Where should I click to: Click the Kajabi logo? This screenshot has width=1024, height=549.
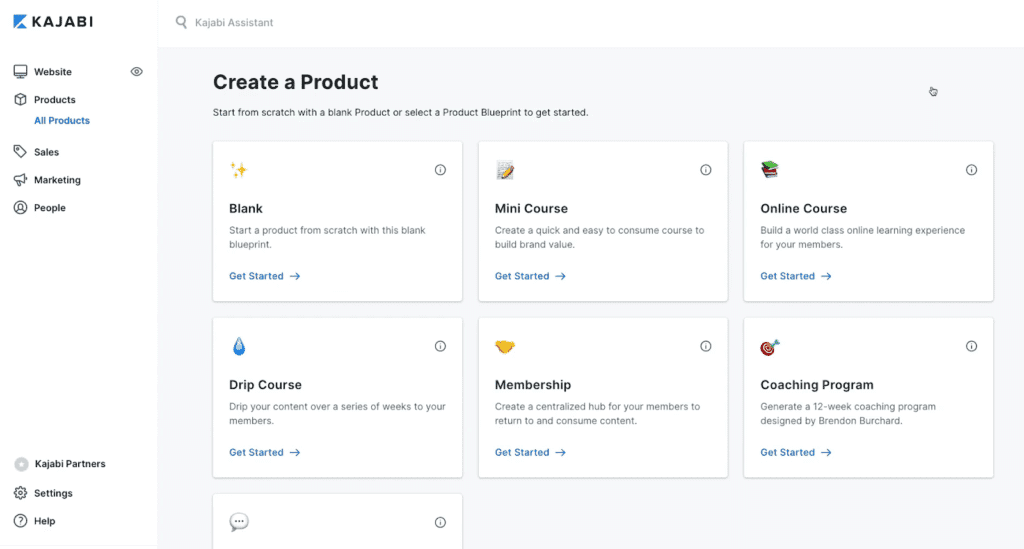[x=53, y=22]
